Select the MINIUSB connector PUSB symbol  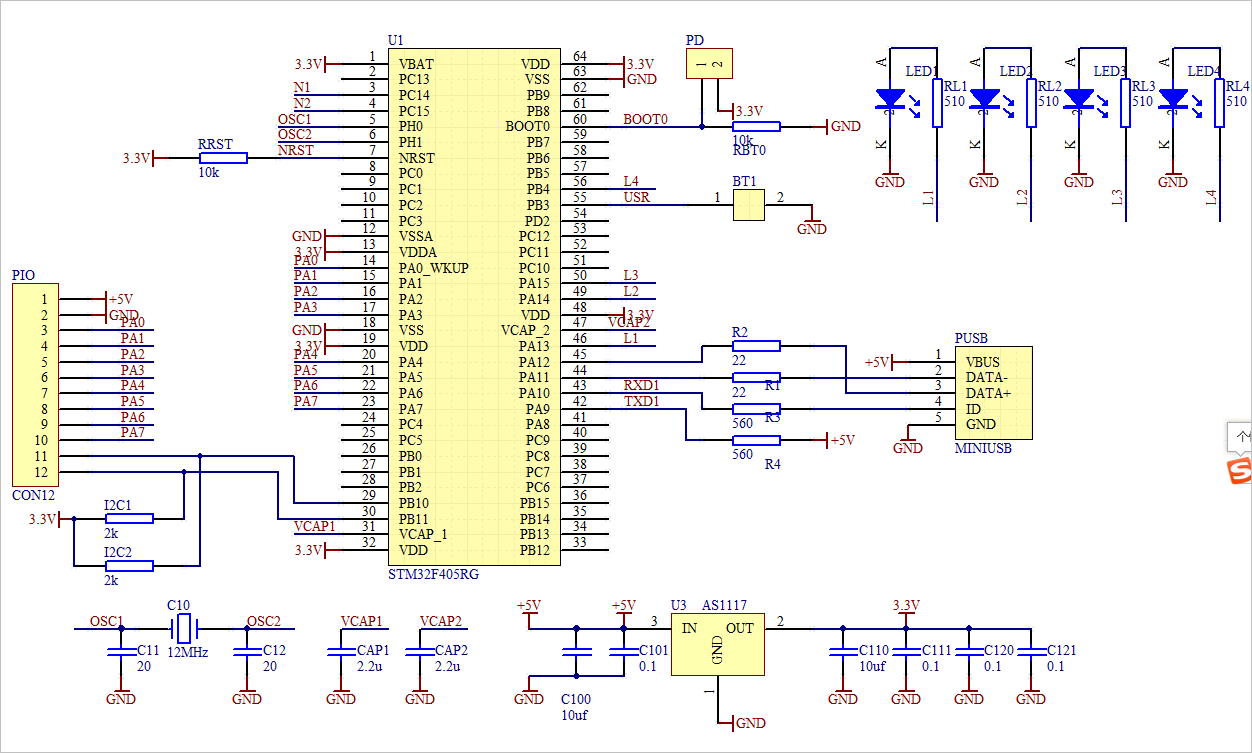tap(994, 392)
